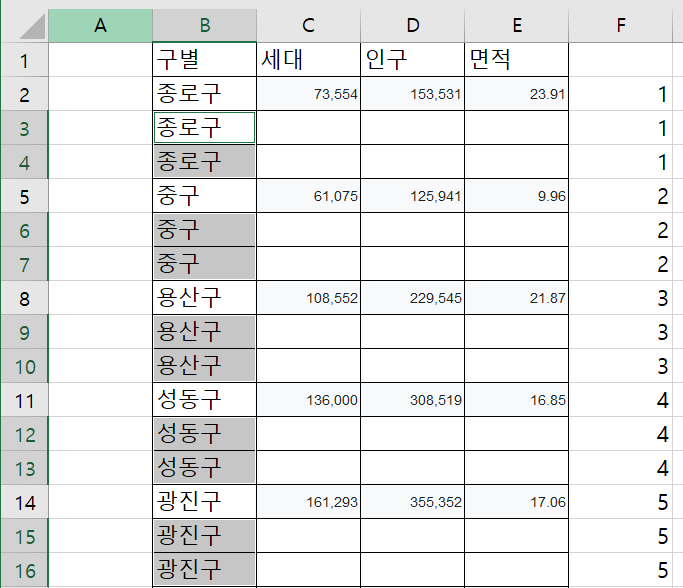
Task: Select the shaded 광진구 cell in row 15
Action: pos(204,536)
